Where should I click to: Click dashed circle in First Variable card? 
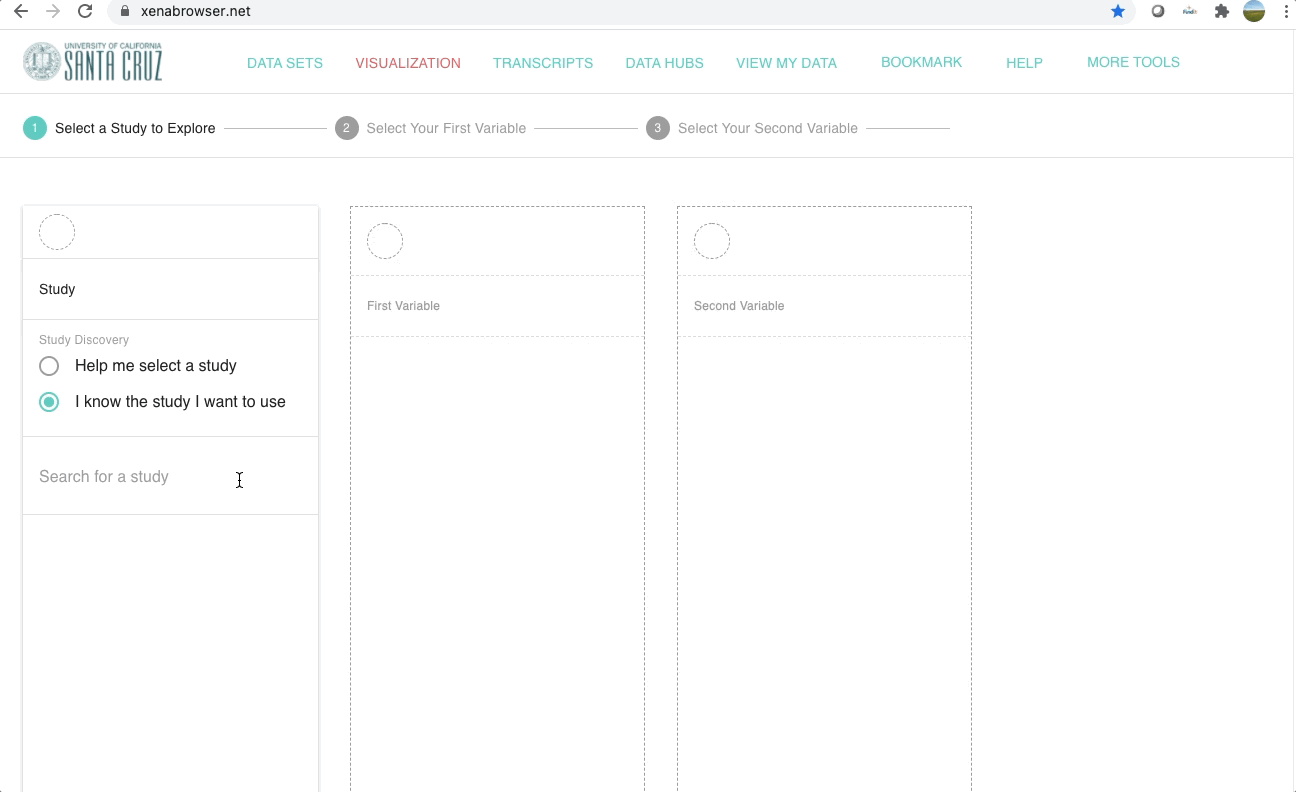point(385,241)
